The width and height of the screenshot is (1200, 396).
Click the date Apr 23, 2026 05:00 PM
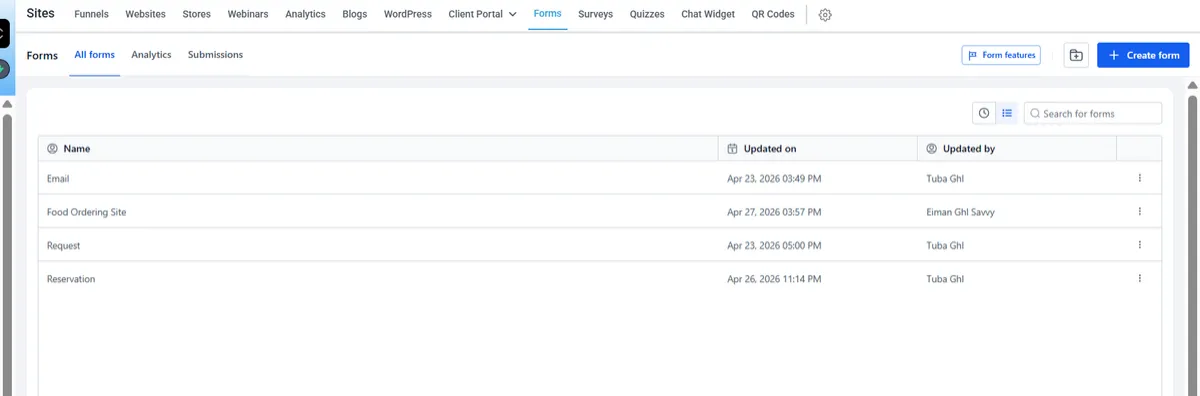click(774, 245)
